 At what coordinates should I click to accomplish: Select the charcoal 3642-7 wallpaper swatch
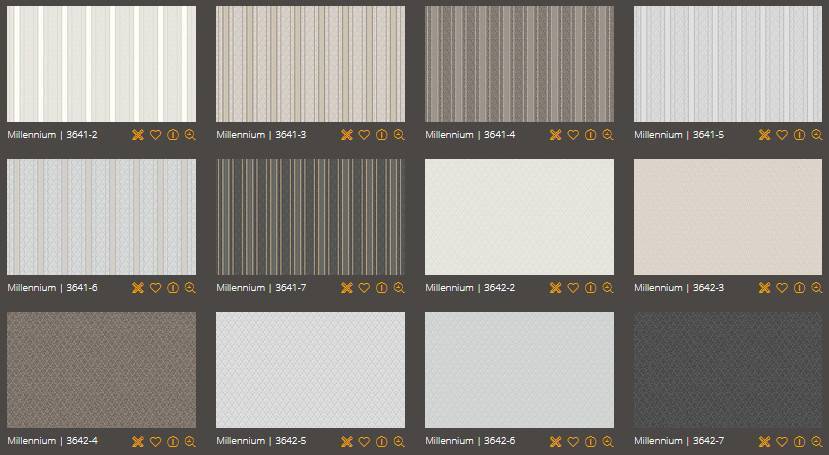(x=728, y=370)
